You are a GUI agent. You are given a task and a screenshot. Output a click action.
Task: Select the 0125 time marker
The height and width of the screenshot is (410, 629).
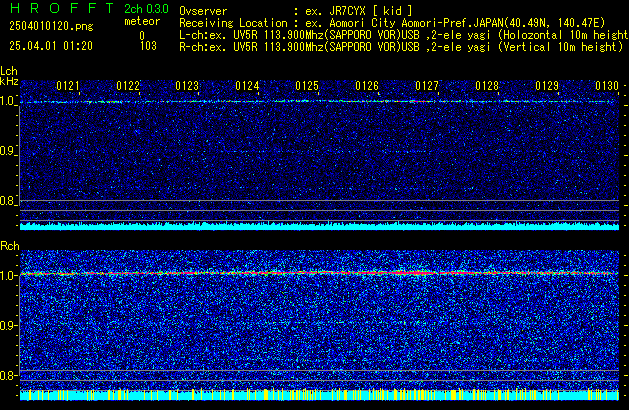pos(307,86)
